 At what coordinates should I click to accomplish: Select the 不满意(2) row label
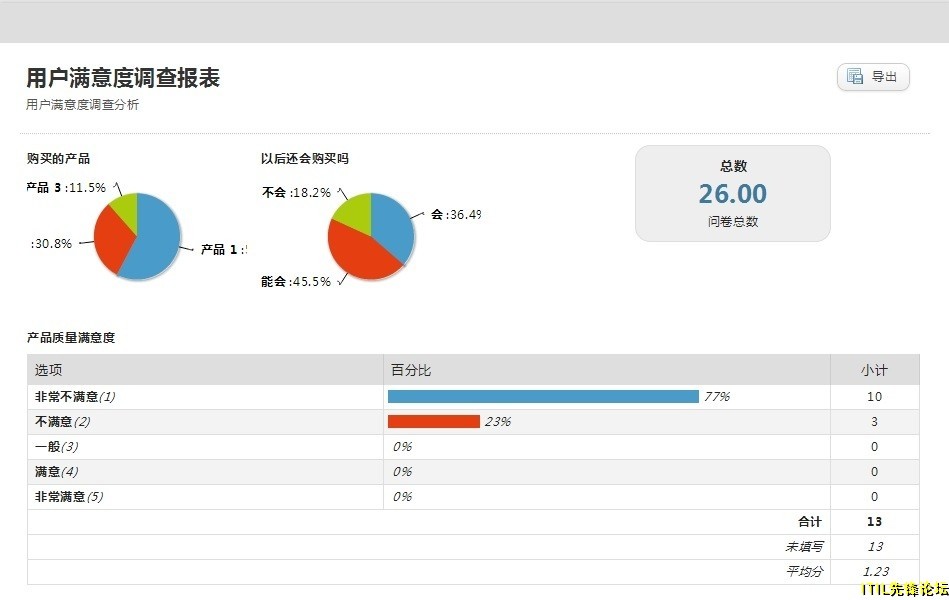62,422
